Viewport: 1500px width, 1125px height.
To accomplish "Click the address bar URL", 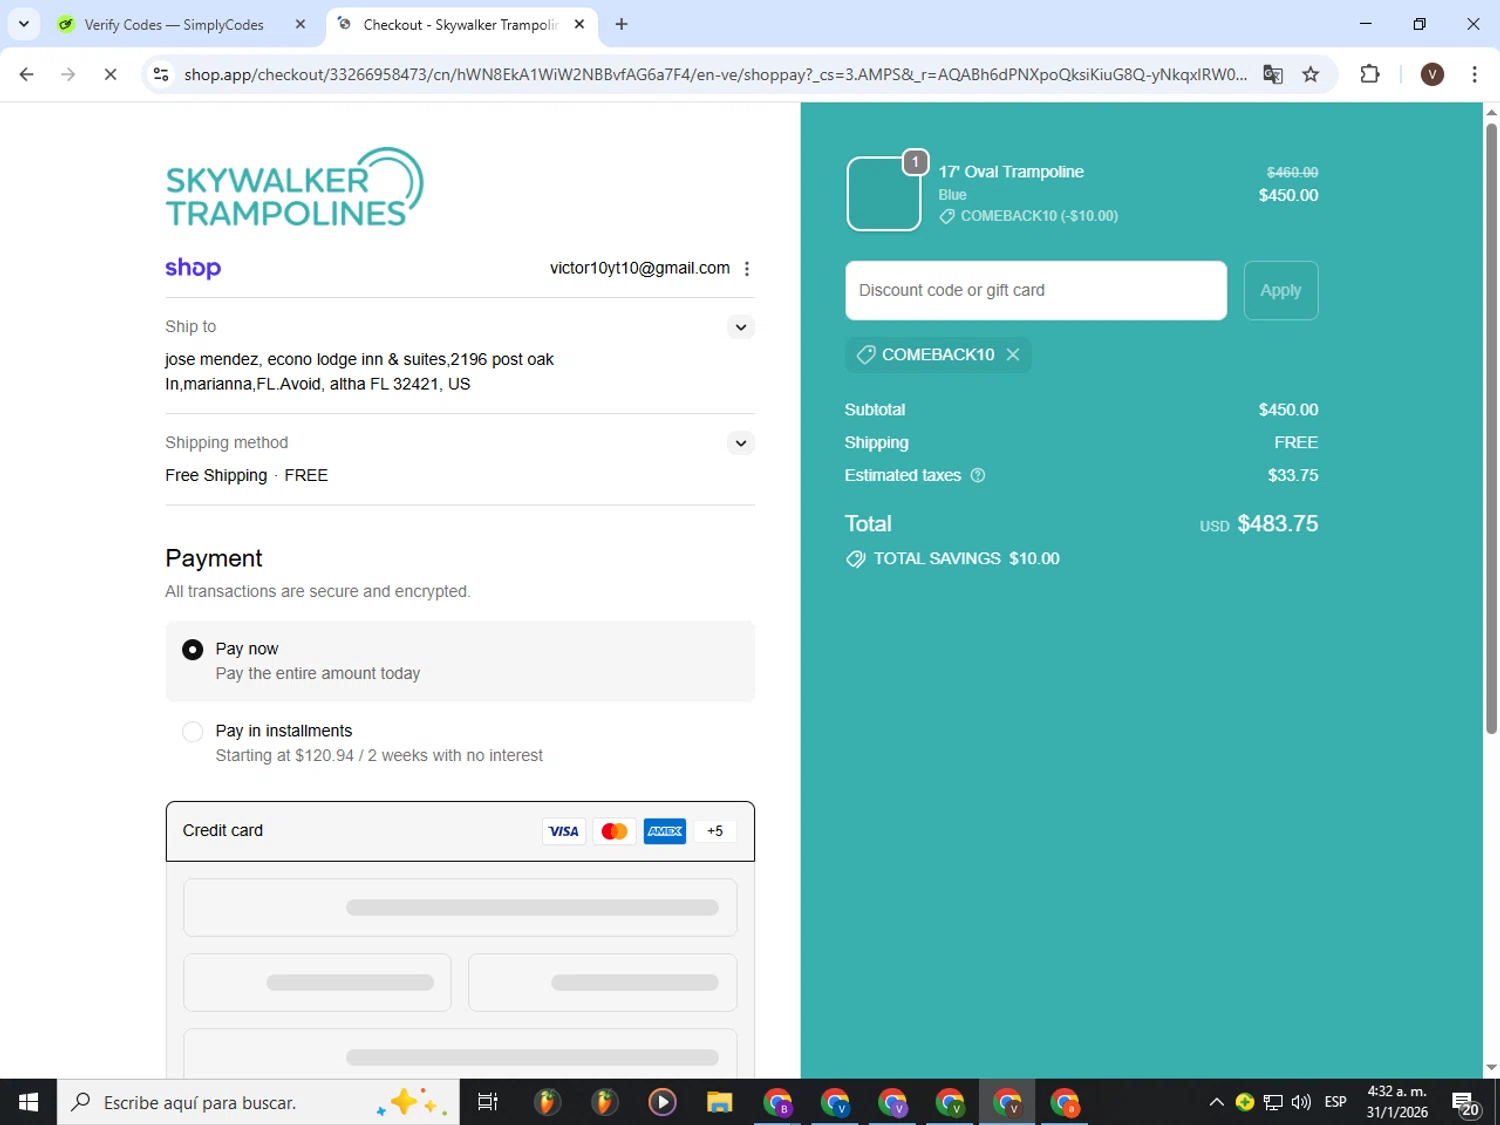I will tap(715, 75).
